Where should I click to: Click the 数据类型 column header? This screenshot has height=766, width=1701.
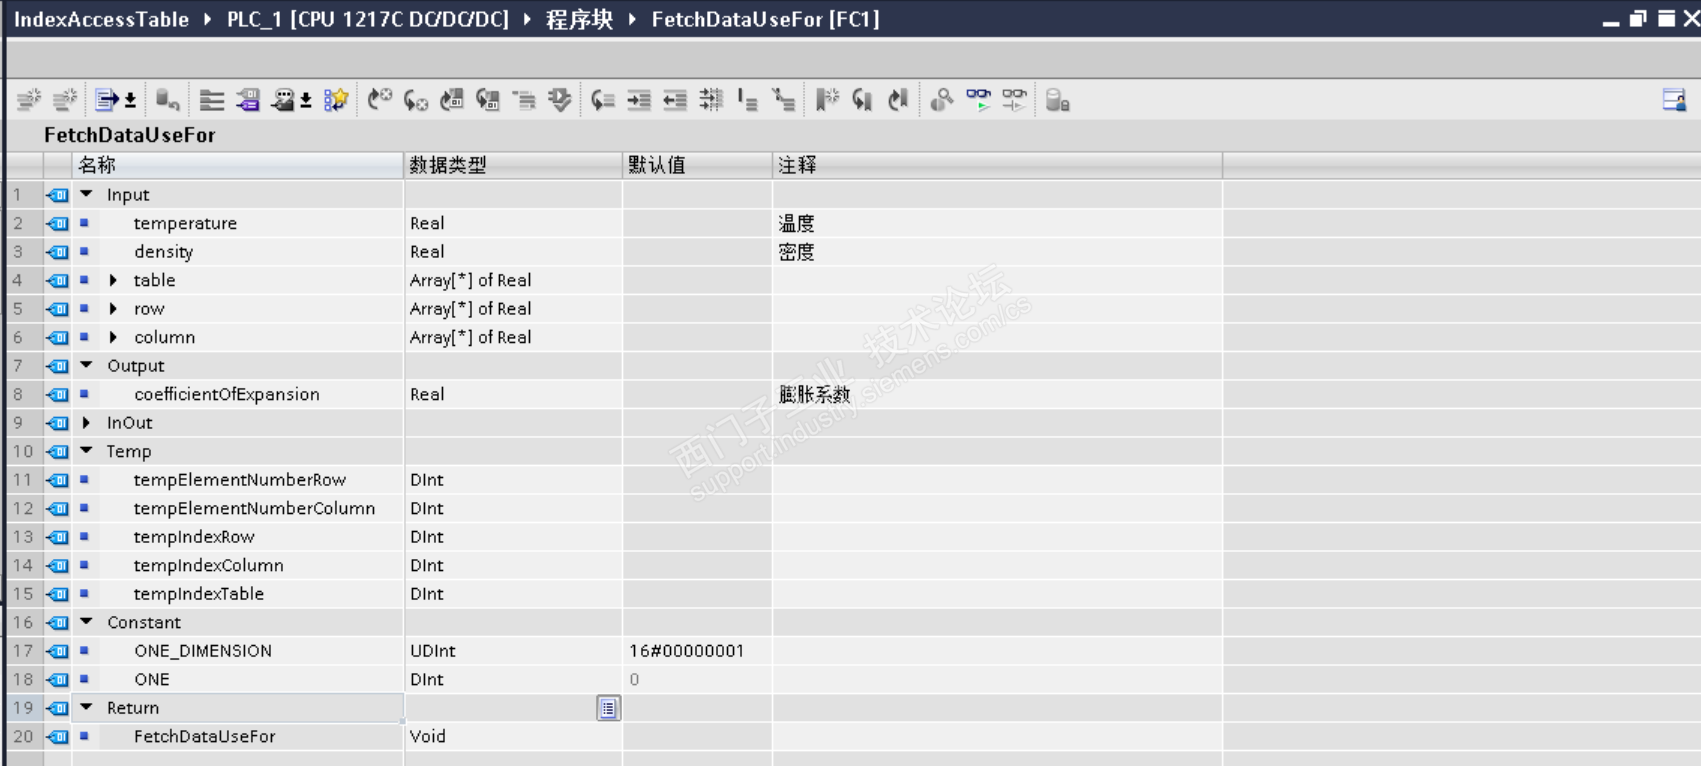click(x=513, y=165)
